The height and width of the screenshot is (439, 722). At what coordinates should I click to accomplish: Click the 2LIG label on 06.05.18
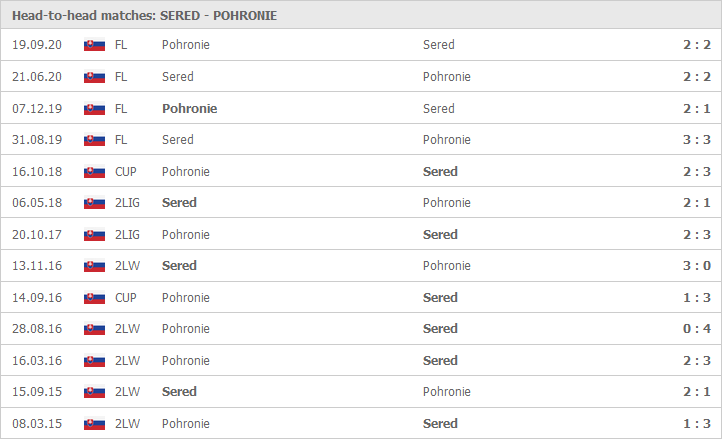pos(127,203)
